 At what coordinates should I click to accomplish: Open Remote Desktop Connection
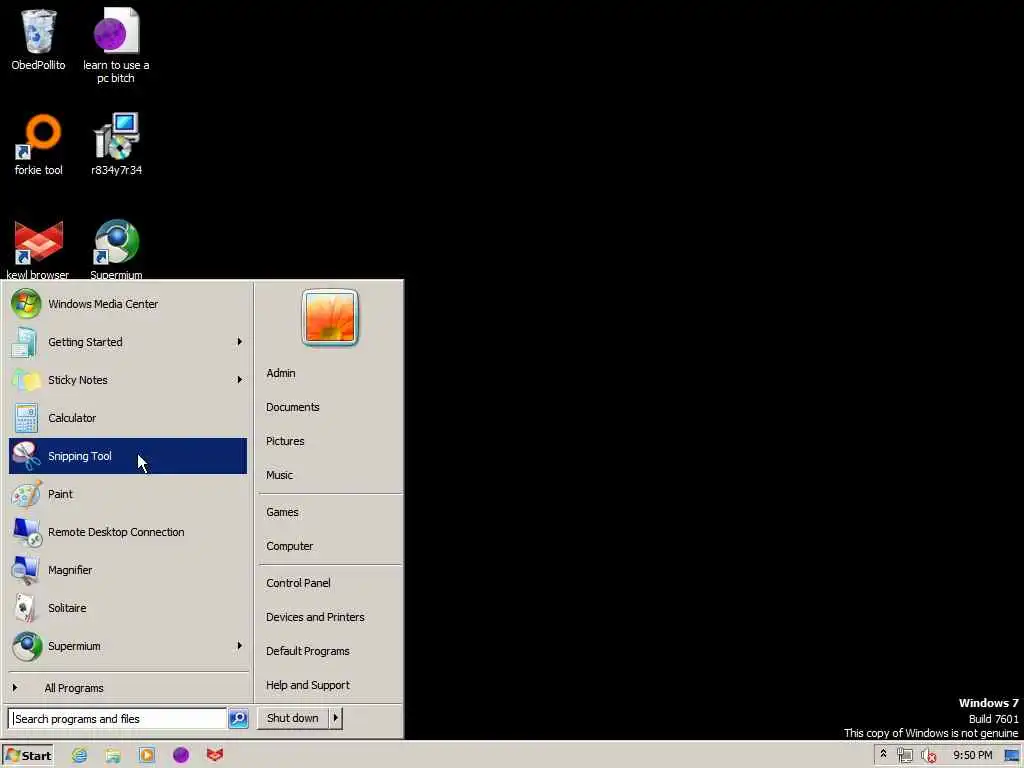tap(128, 532)
